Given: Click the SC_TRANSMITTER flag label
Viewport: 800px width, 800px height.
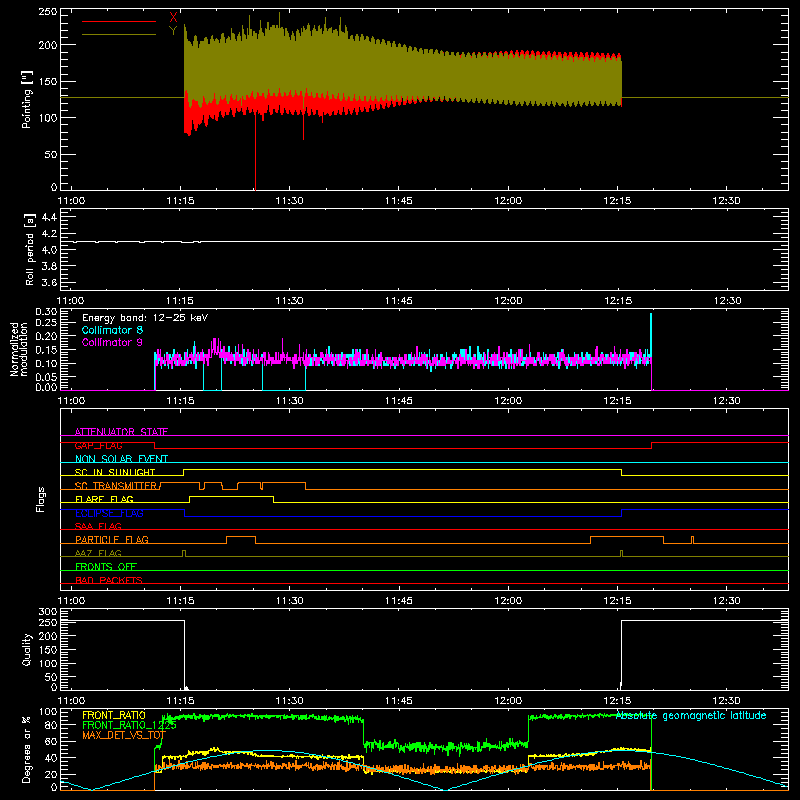Looking at the screenshot, I should [116, 486].
